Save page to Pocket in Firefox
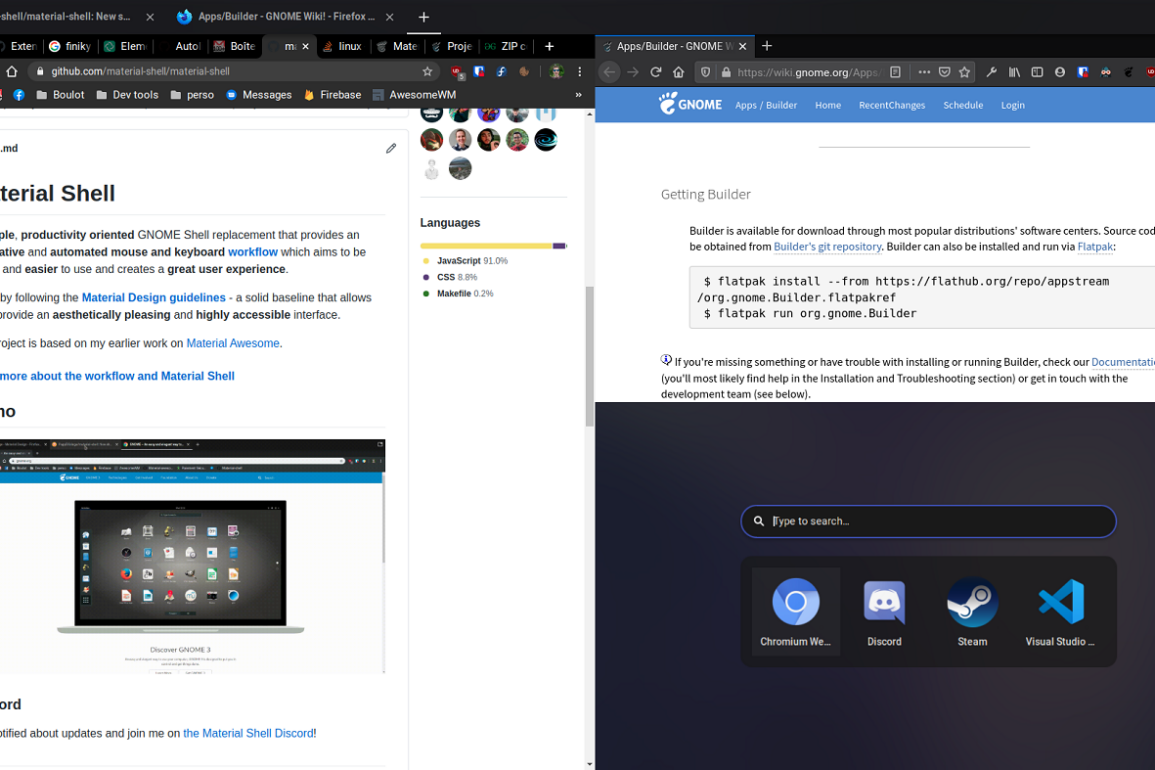Screen dimensions: 1155x770 pyautogui.click(x=944, y=72)
